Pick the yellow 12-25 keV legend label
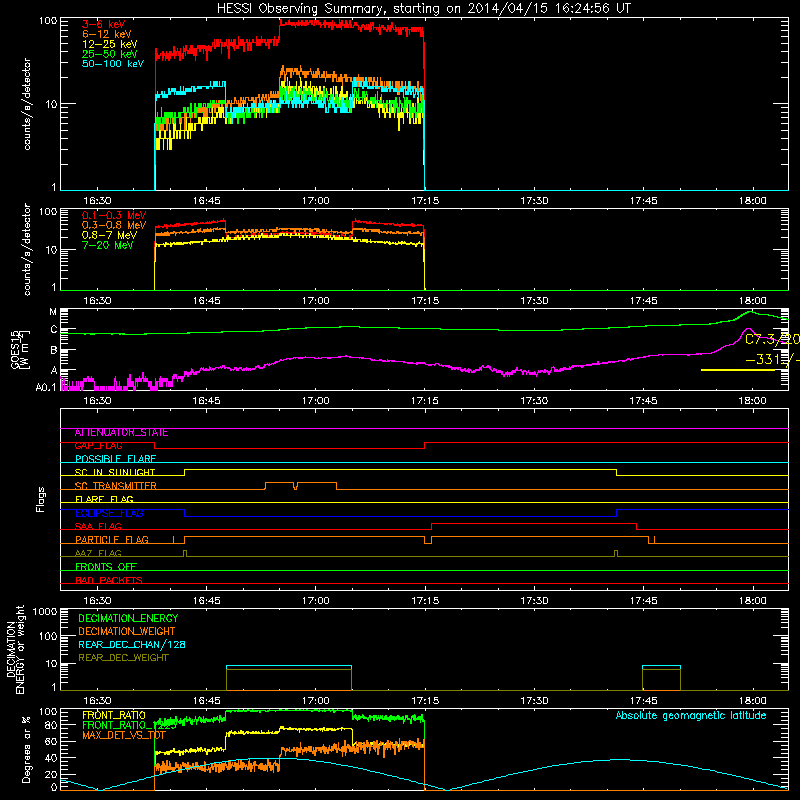Viewport: 800px width, 800px height. pyautogui.click(x=110, y=44)
